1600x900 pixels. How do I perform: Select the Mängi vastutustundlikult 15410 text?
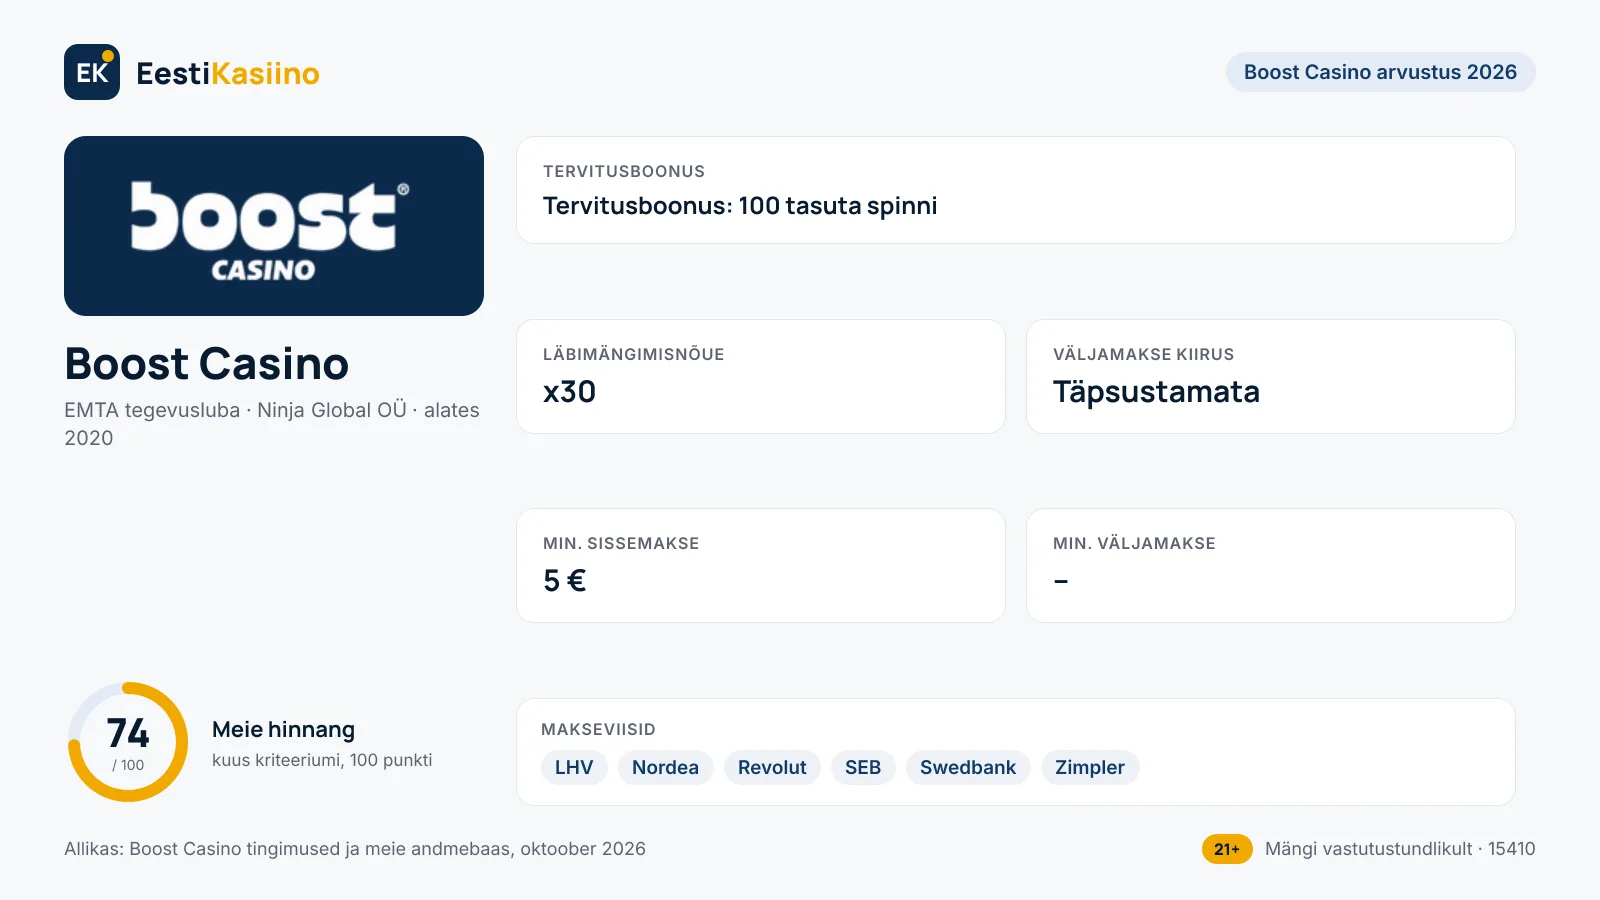[x=1400, y=849]
